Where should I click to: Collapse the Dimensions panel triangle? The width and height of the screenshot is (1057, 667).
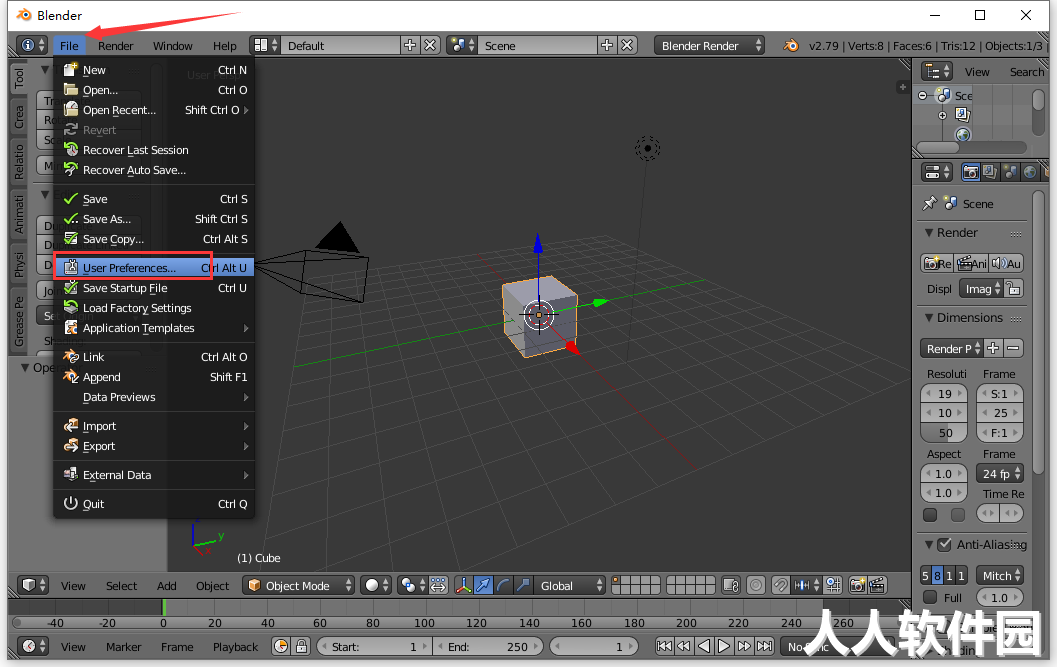(x=929, y=318)
